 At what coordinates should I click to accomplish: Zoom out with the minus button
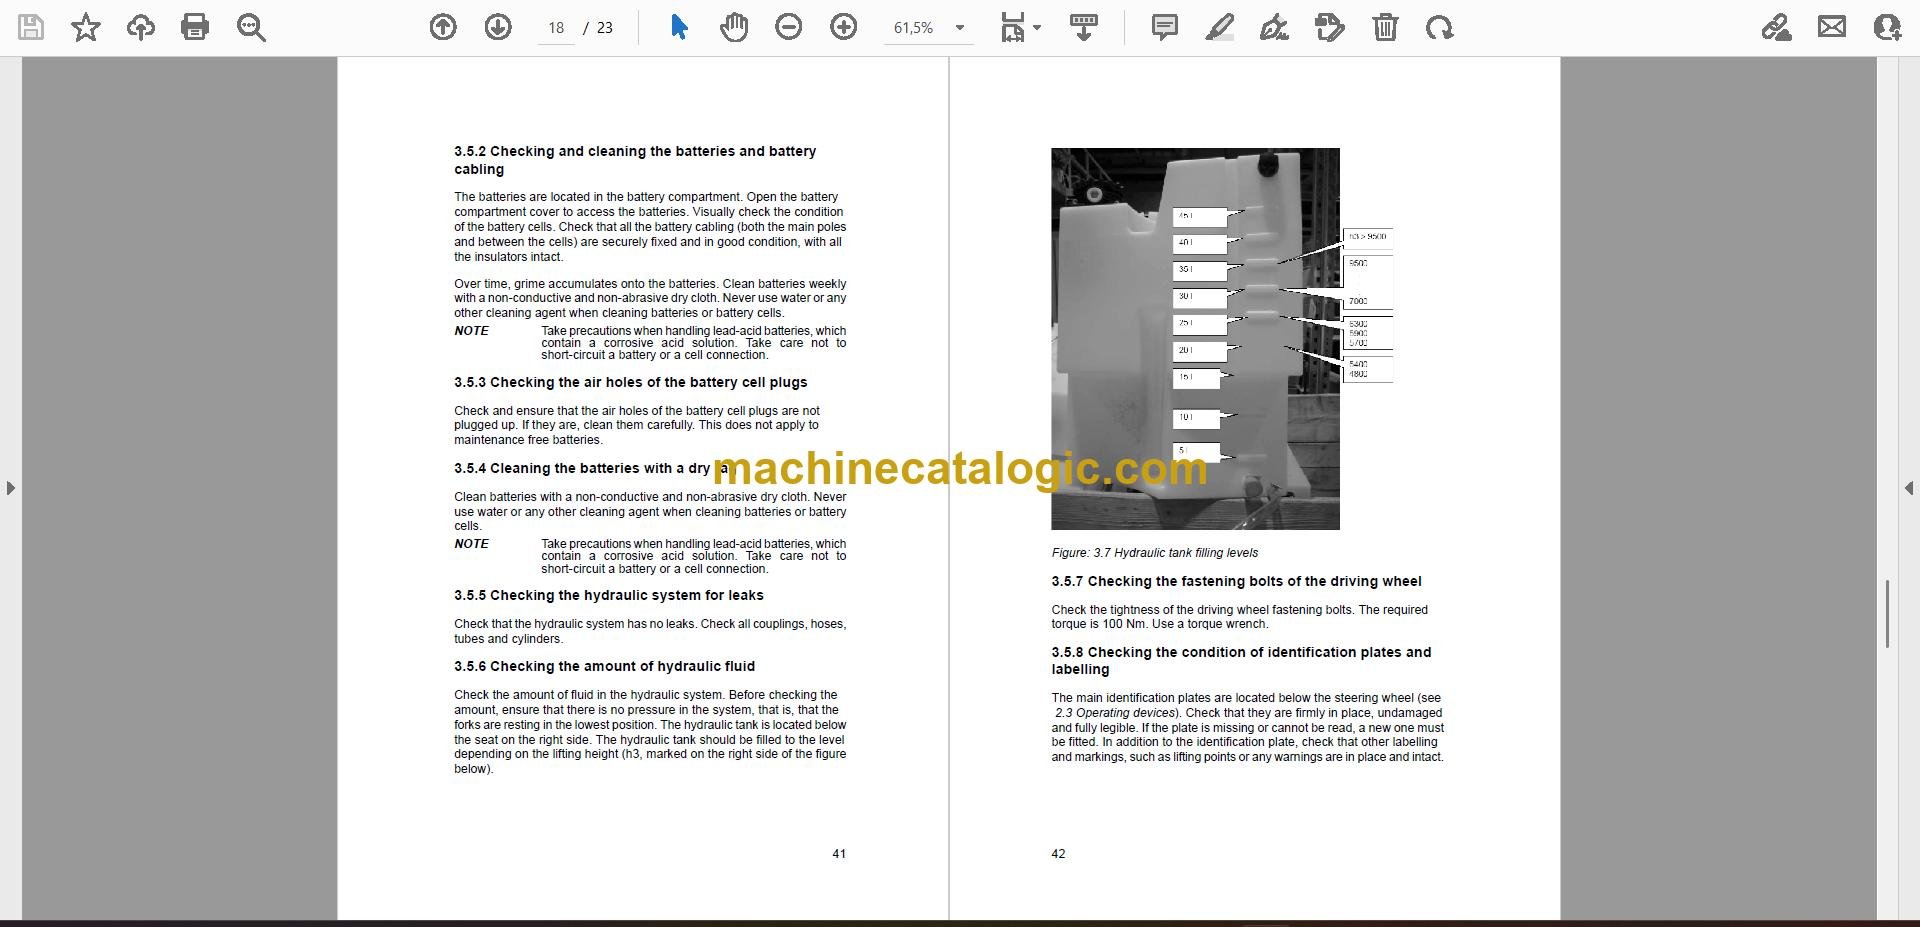(x=789, y=27)
